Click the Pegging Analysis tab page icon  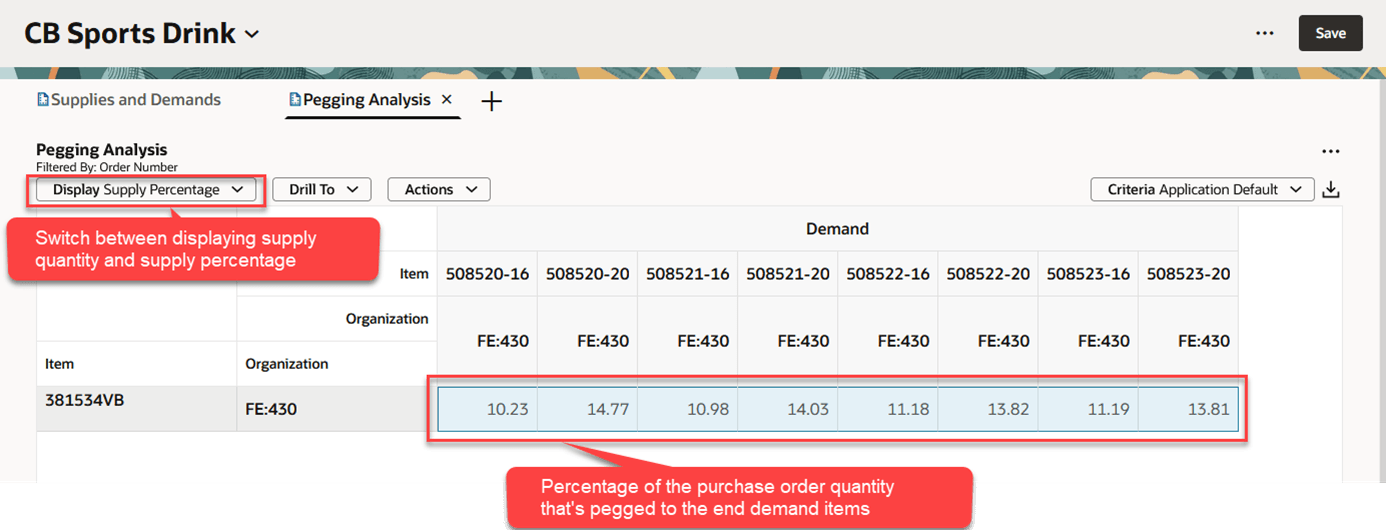tap(295, 100)
